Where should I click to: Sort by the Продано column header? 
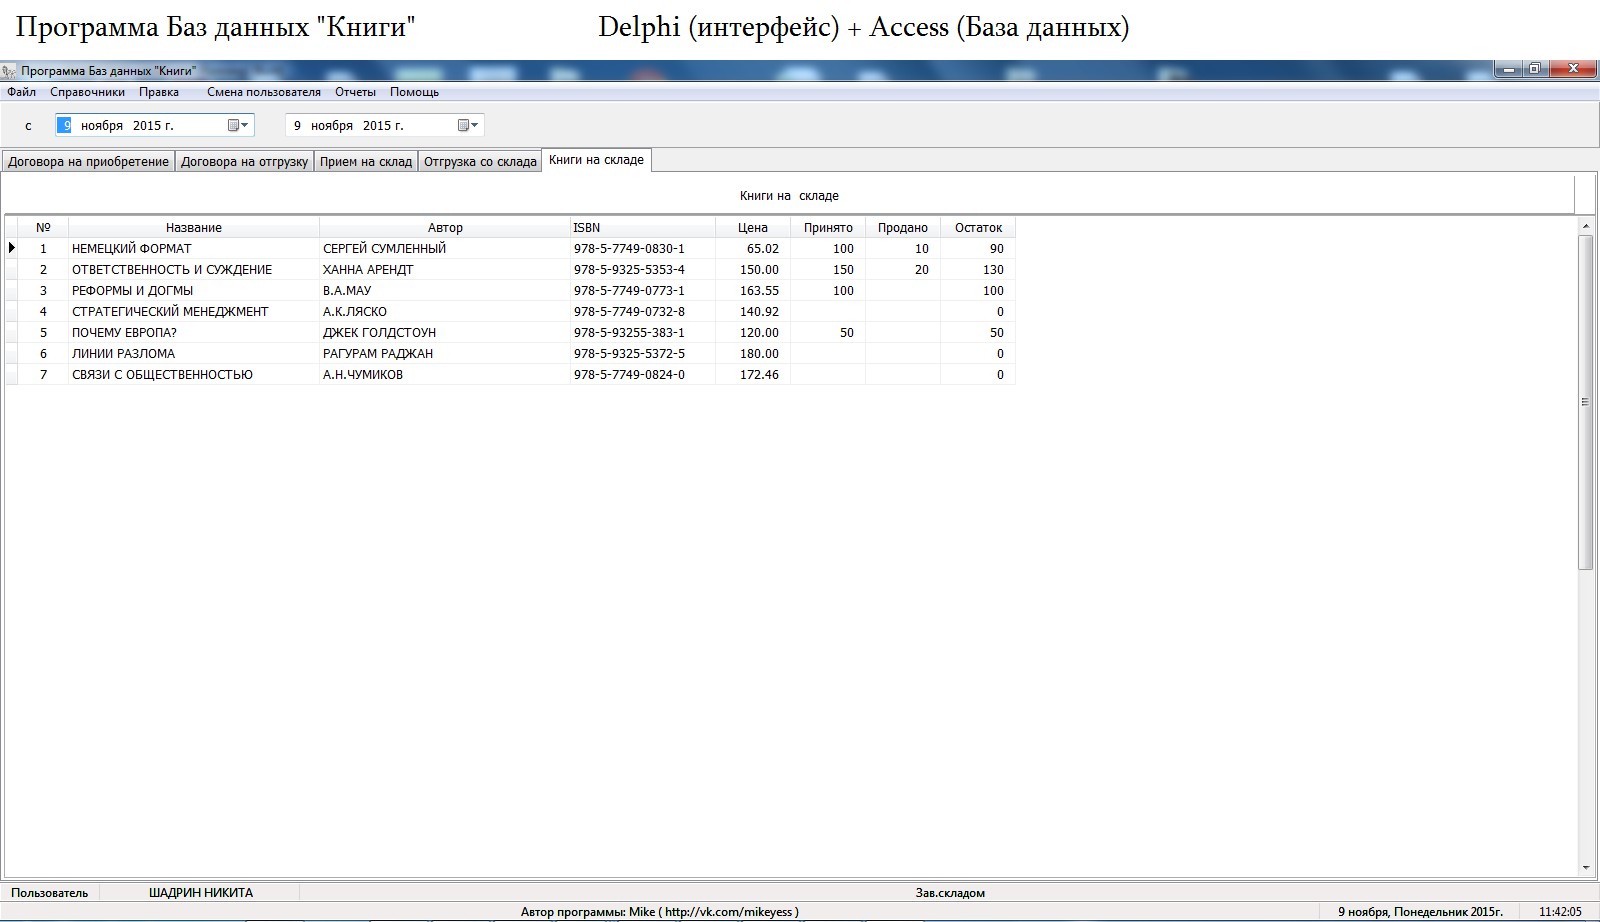click(903, 227)
